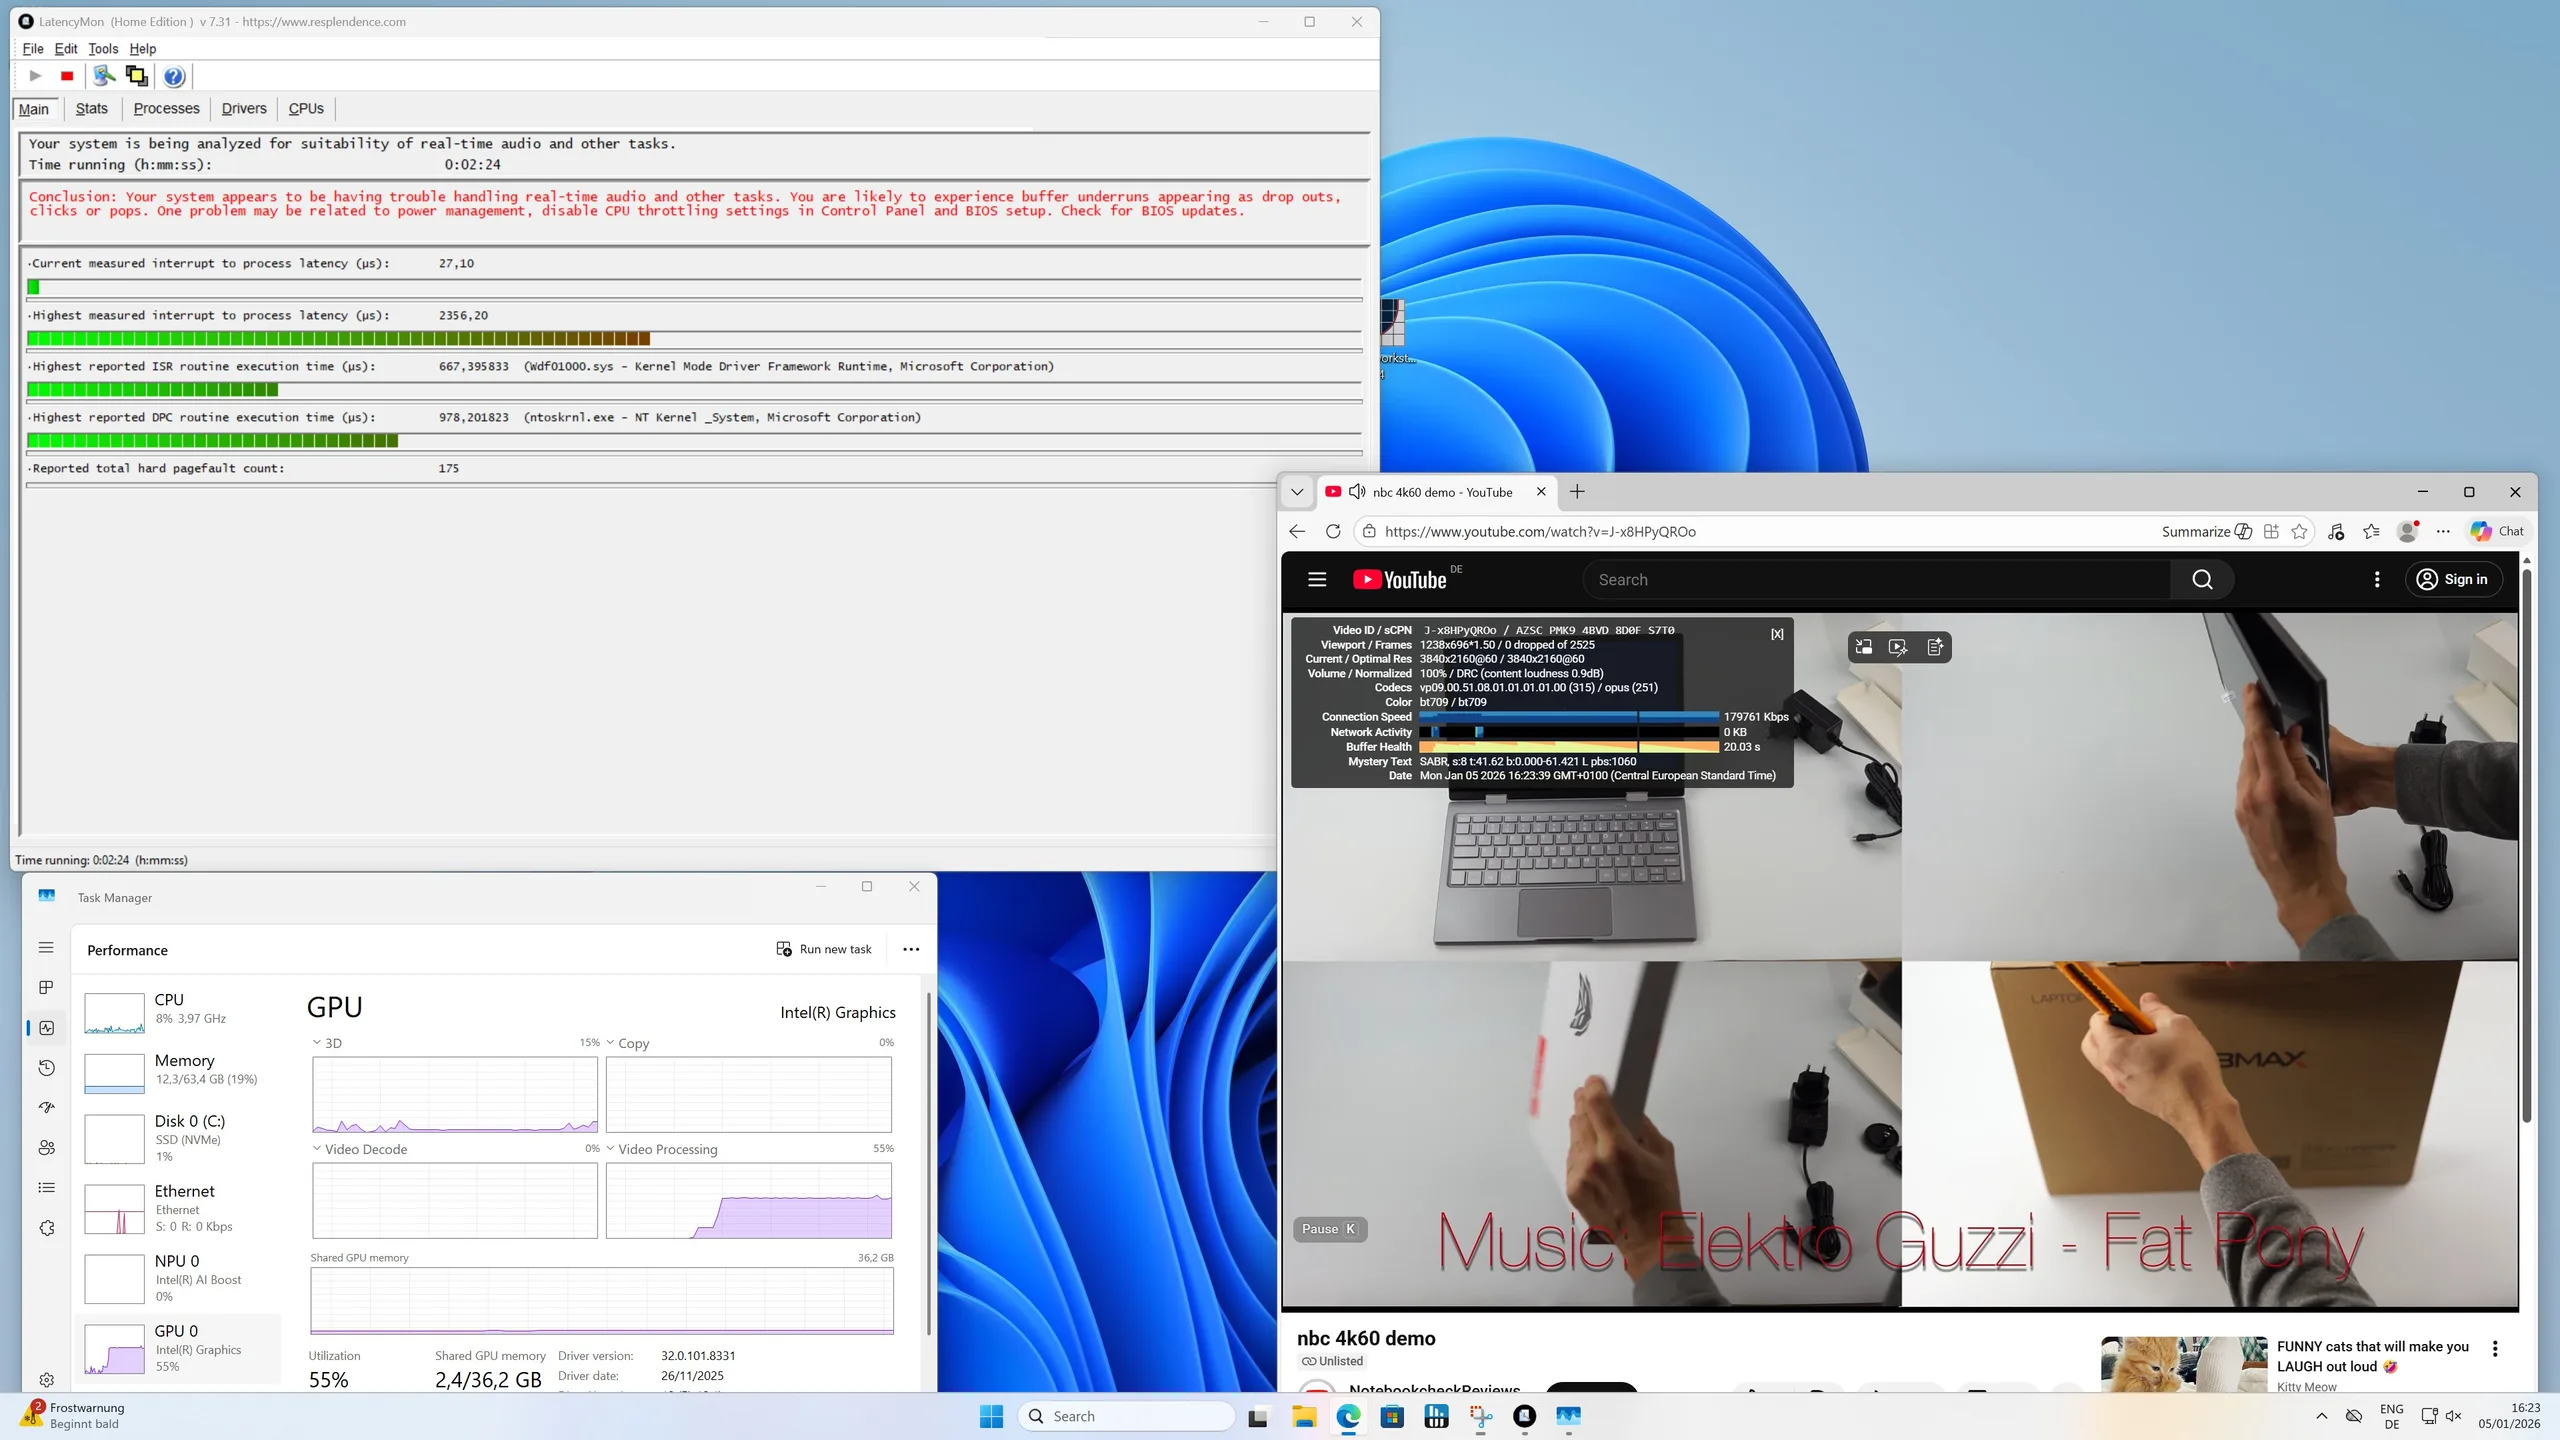Open Startup apps in the Task Manager sidebar
This screenshot has width=2560, height=1440.
(x=46, y=1108)
